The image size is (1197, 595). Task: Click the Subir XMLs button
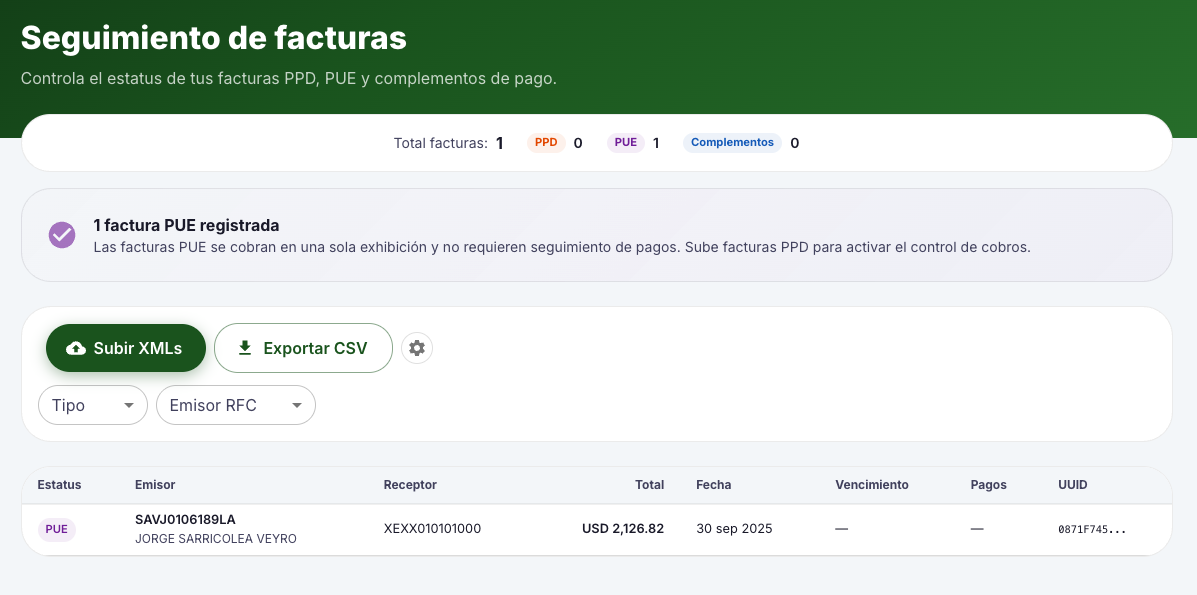(126, 348)
